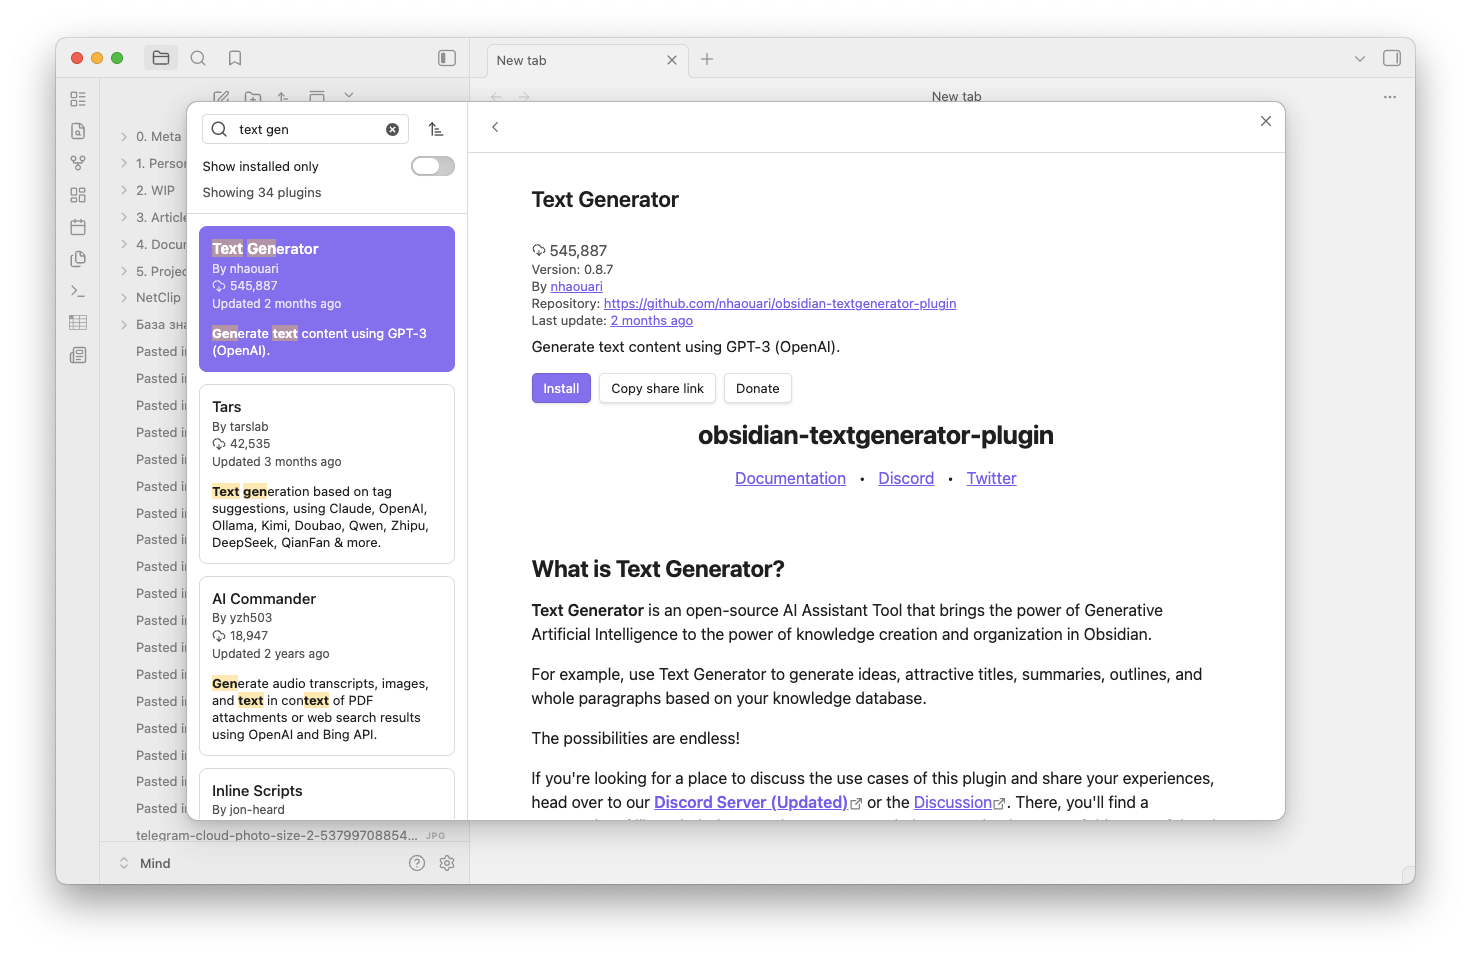Screen dimensions: 1471x958
Task: Open the tab list dropdown chevron
Action: click(x=1360, y=59)
